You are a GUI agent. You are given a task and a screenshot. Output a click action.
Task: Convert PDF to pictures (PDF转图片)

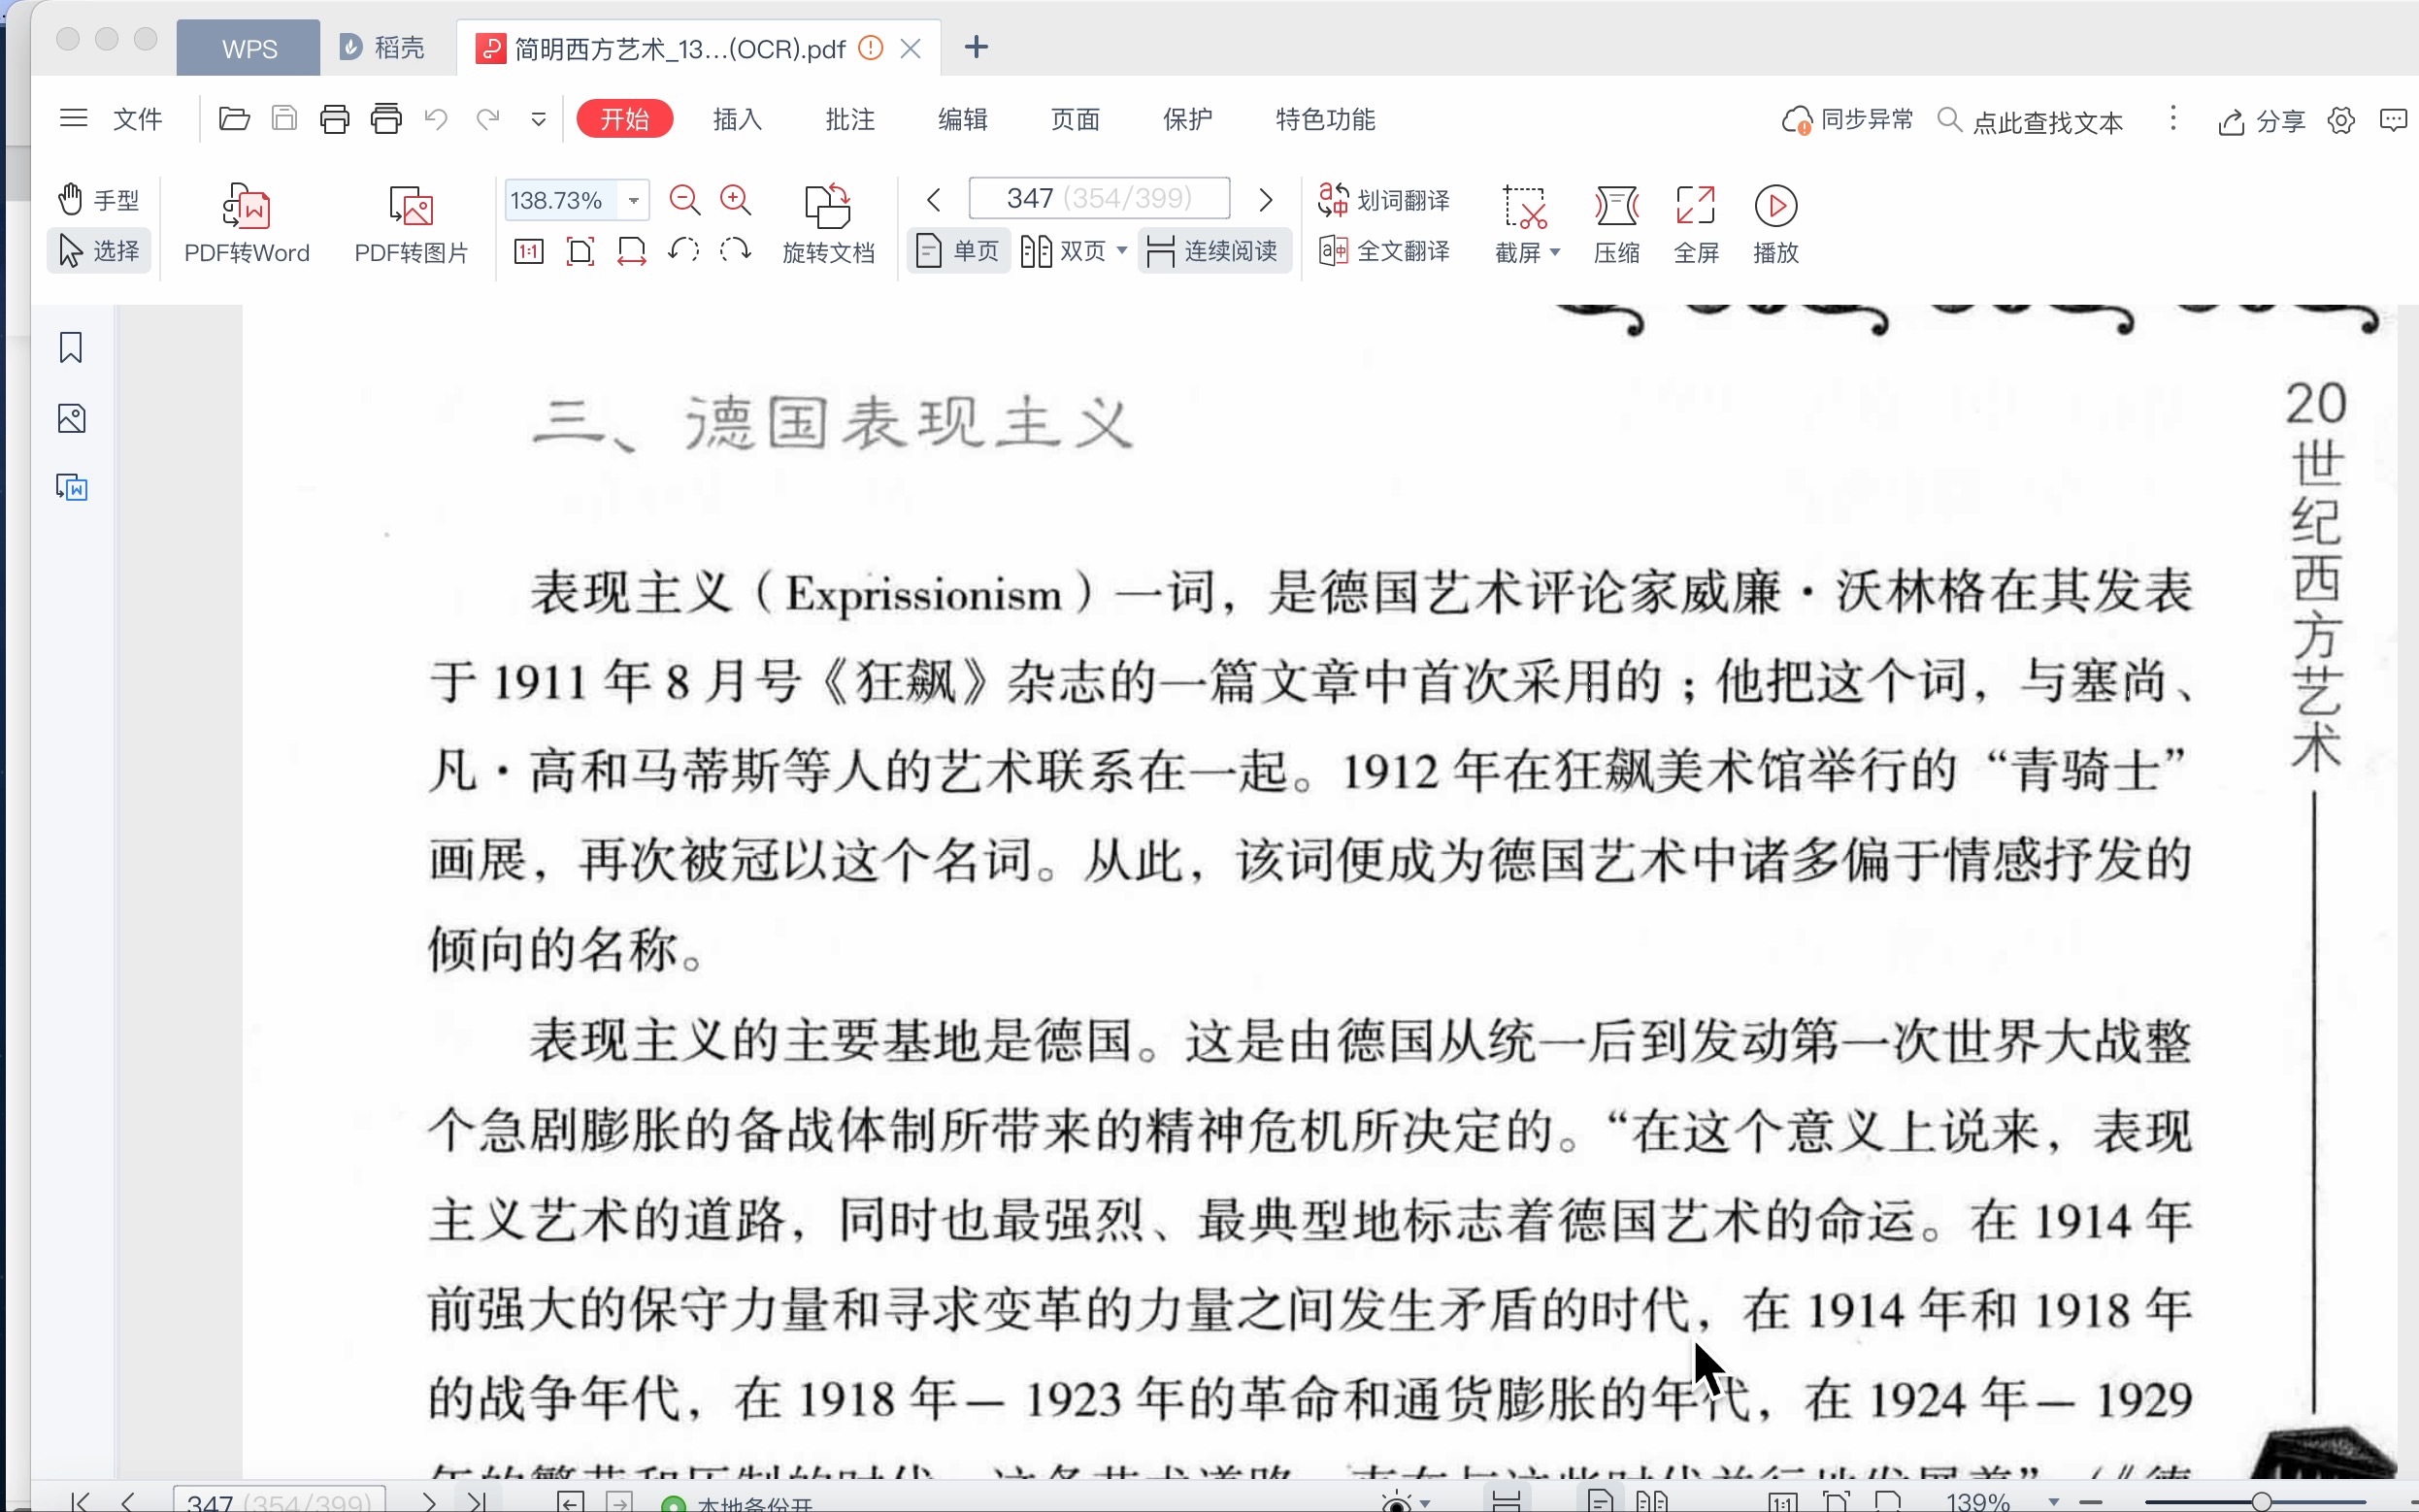pos(411,225)
